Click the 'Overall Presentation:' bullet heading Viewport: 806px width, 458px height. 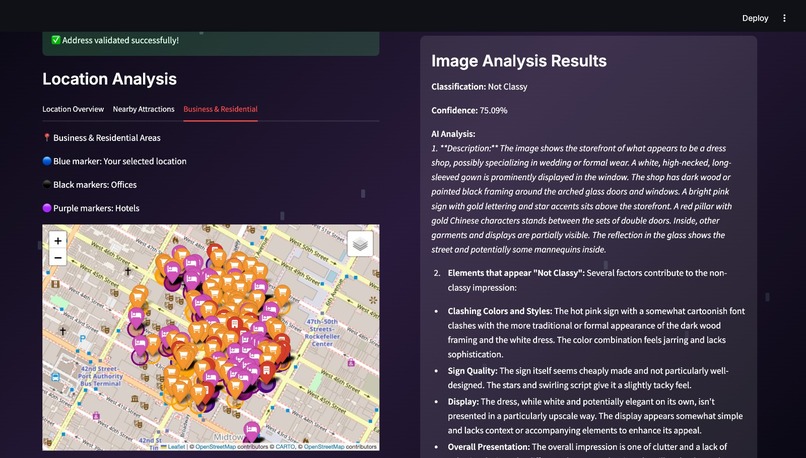[x=488, y=447]
